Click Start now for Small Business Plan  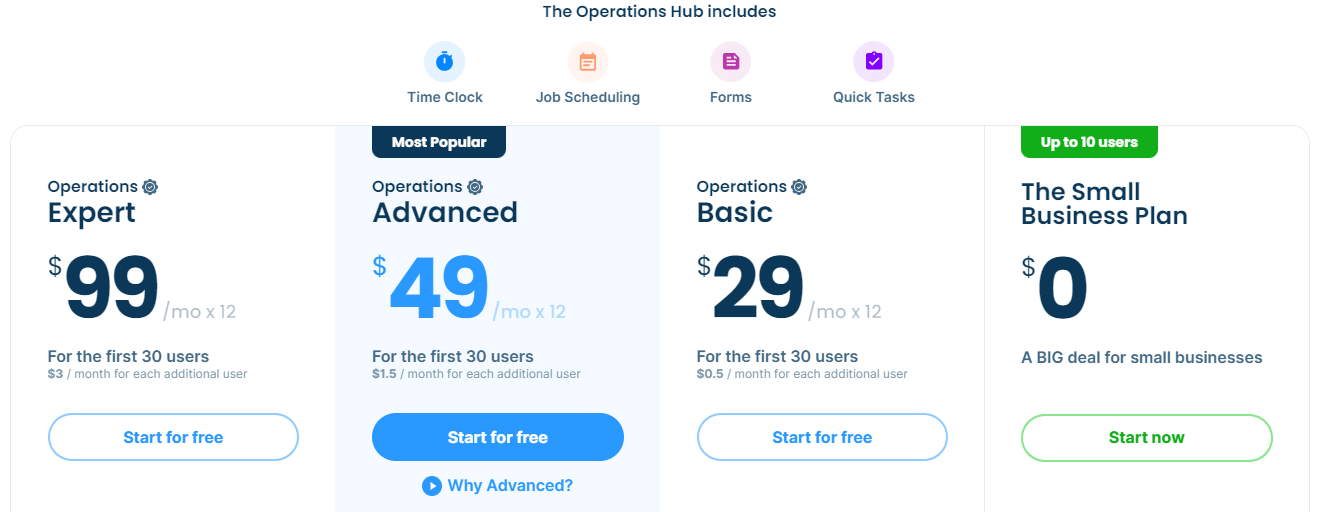tap(1147, 437)
